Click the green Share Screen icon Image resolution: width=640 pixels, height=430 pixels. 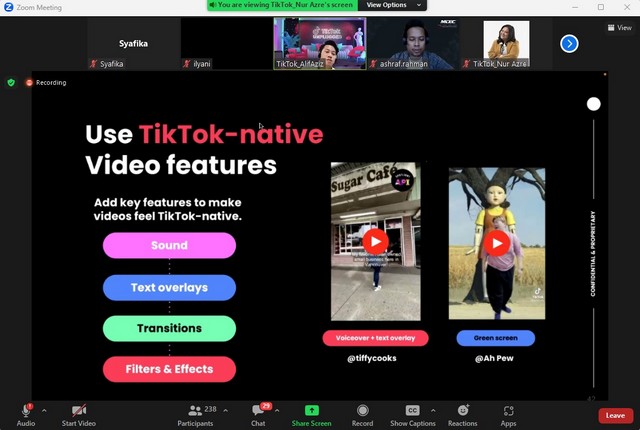coord(311,410)
